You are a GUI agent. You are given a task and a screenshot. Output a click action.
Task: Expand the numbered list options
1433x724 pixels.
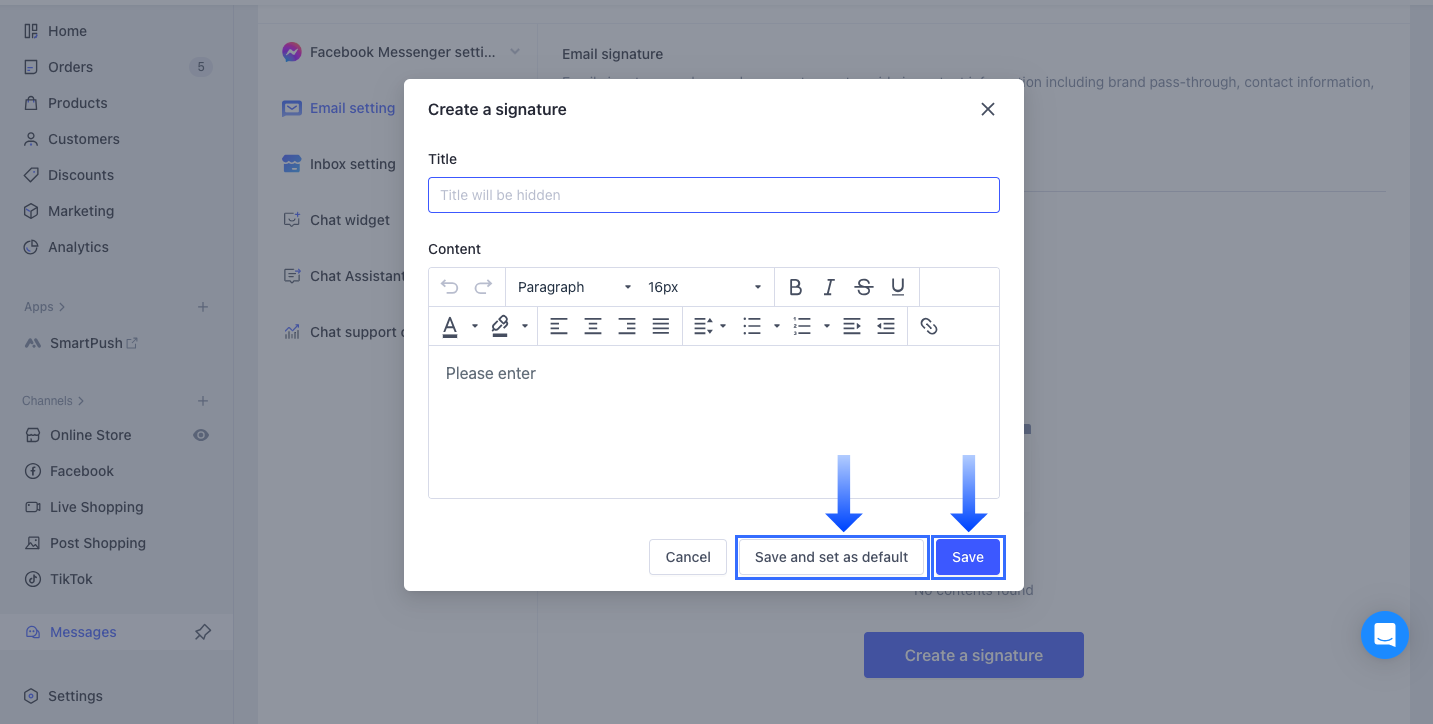(824, 325)
